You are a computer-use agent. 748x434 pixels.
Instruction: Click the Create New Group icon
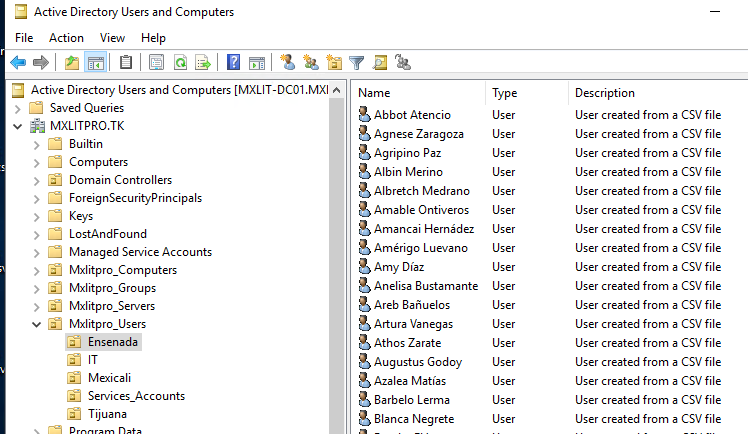pyautogui.click(x=311, y=63)
